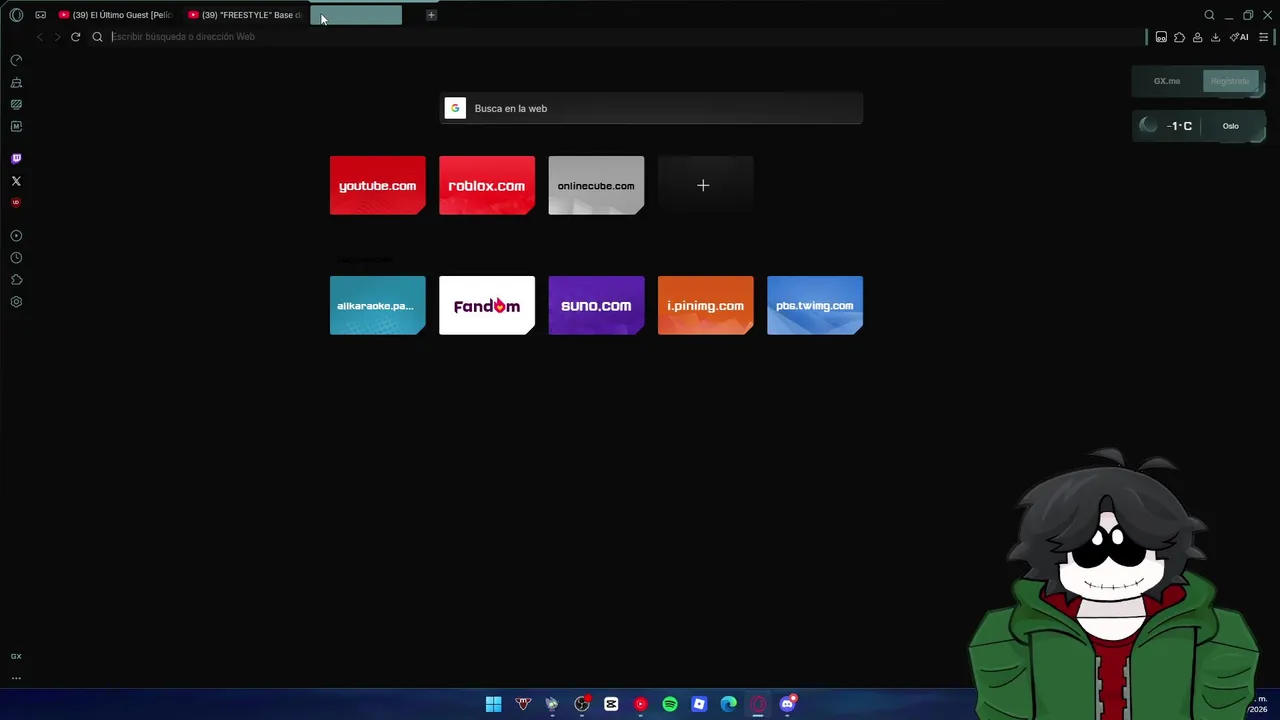Click the address bar search magnifier icon
This screenshot has width=1280, height=720.
click(97, 37)
